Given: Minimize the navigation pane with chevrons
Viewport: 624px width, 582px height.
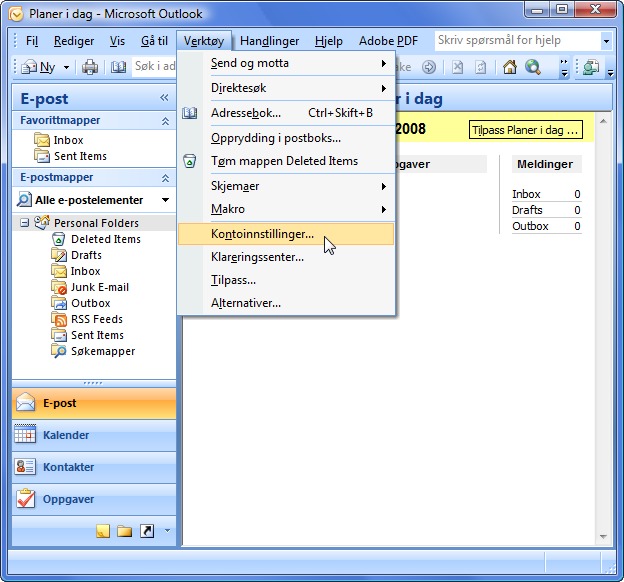Looking at the screenshot, I should (x=164, y=97).
